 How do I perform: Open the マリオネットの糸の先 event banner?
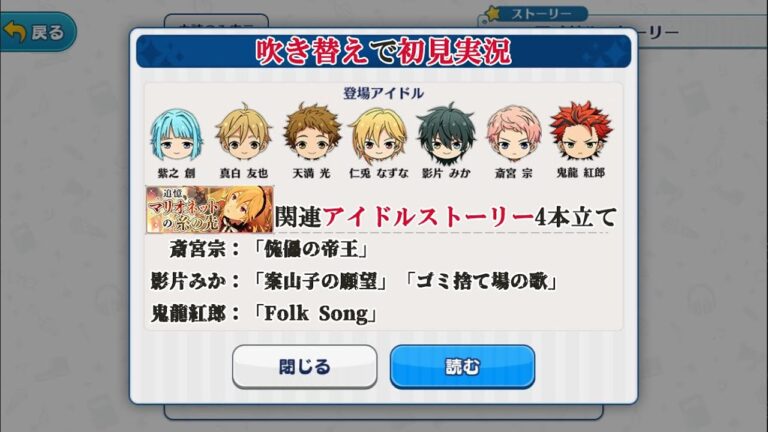[x=210, y=209]
